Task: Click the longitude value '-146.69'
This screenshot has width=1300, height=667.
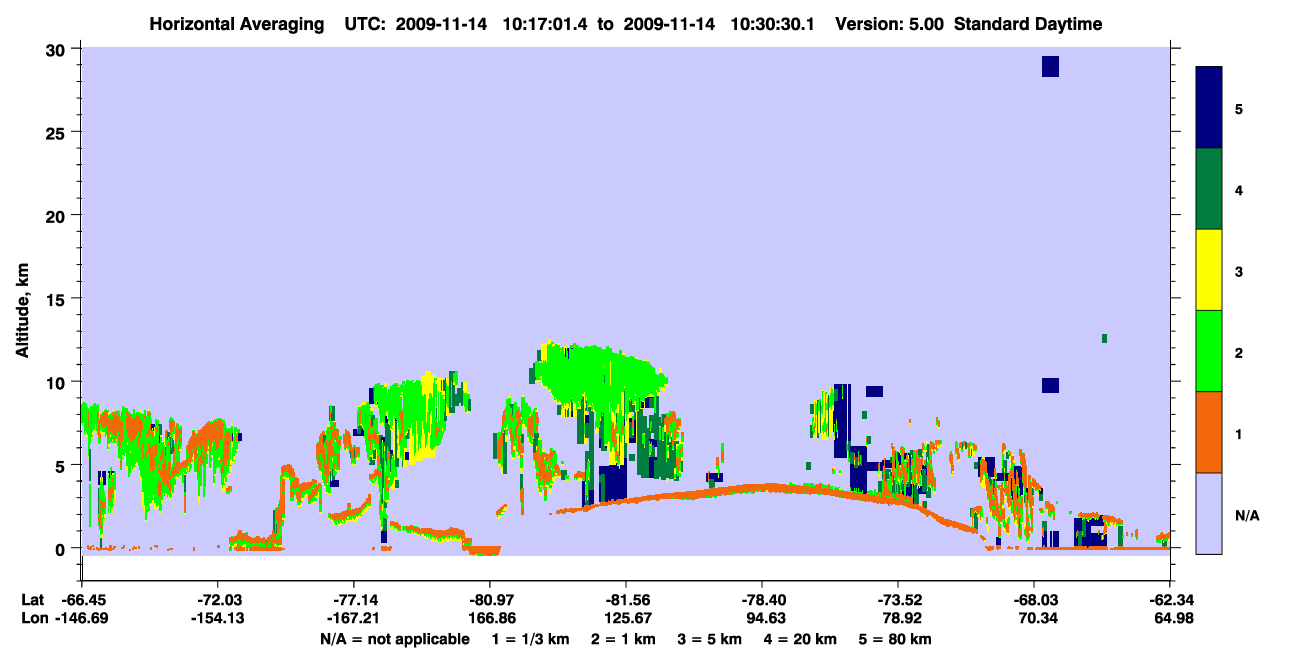Action: pyautogui.click(x=81, y=618)
